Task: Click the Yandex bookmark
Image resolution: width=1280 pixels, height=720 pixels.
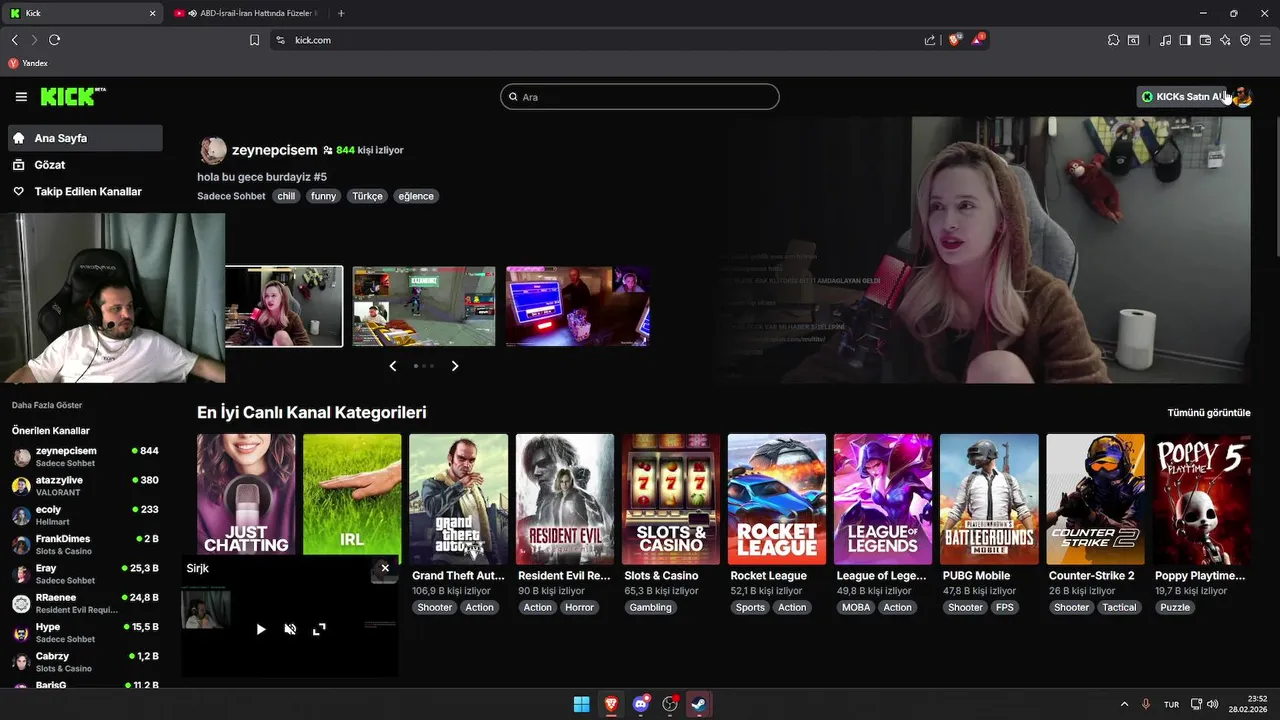Action: (x=28, y=63)
